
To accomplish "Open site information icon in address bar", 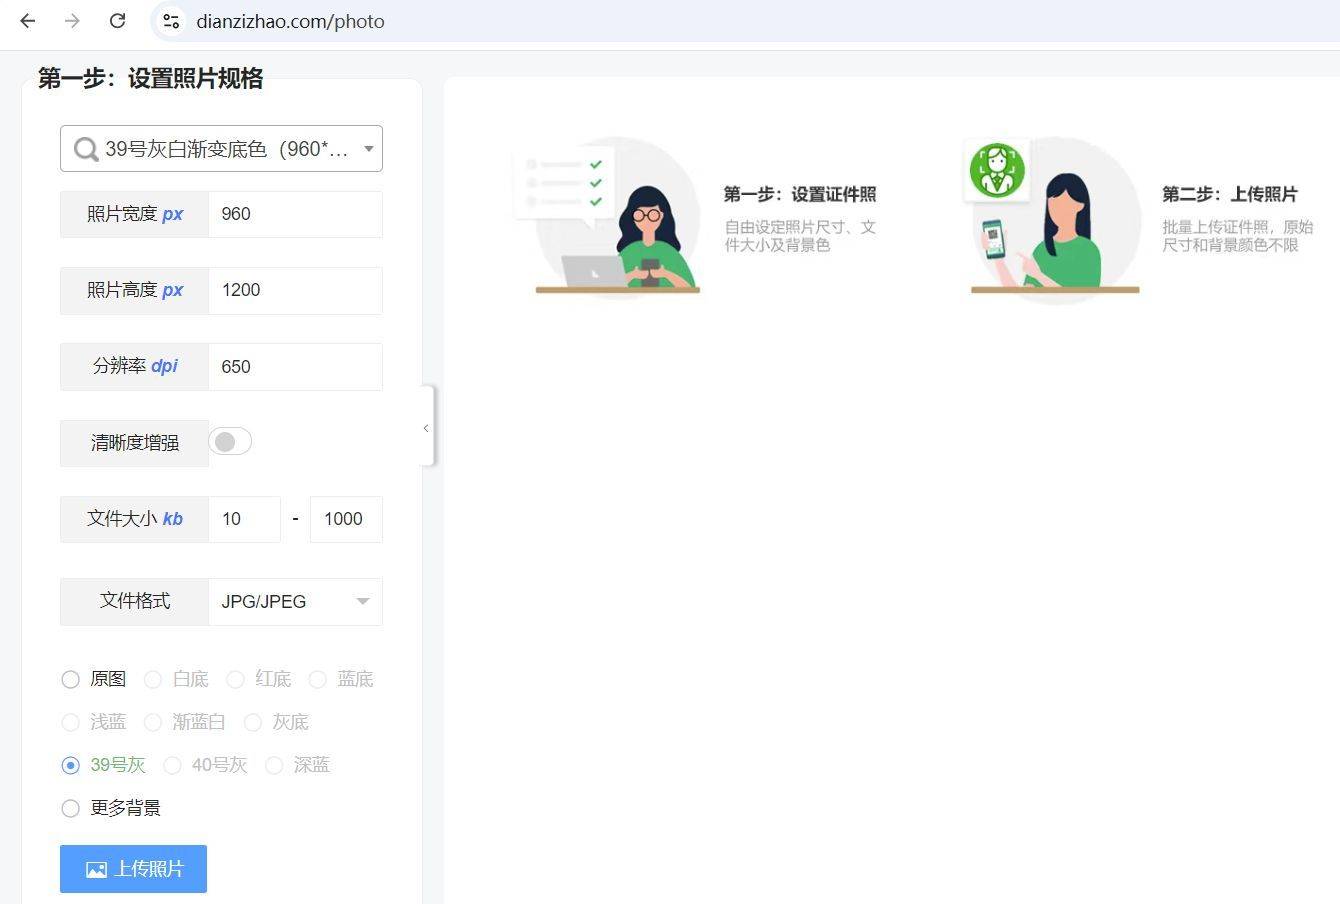I will [x=171, y=21].
